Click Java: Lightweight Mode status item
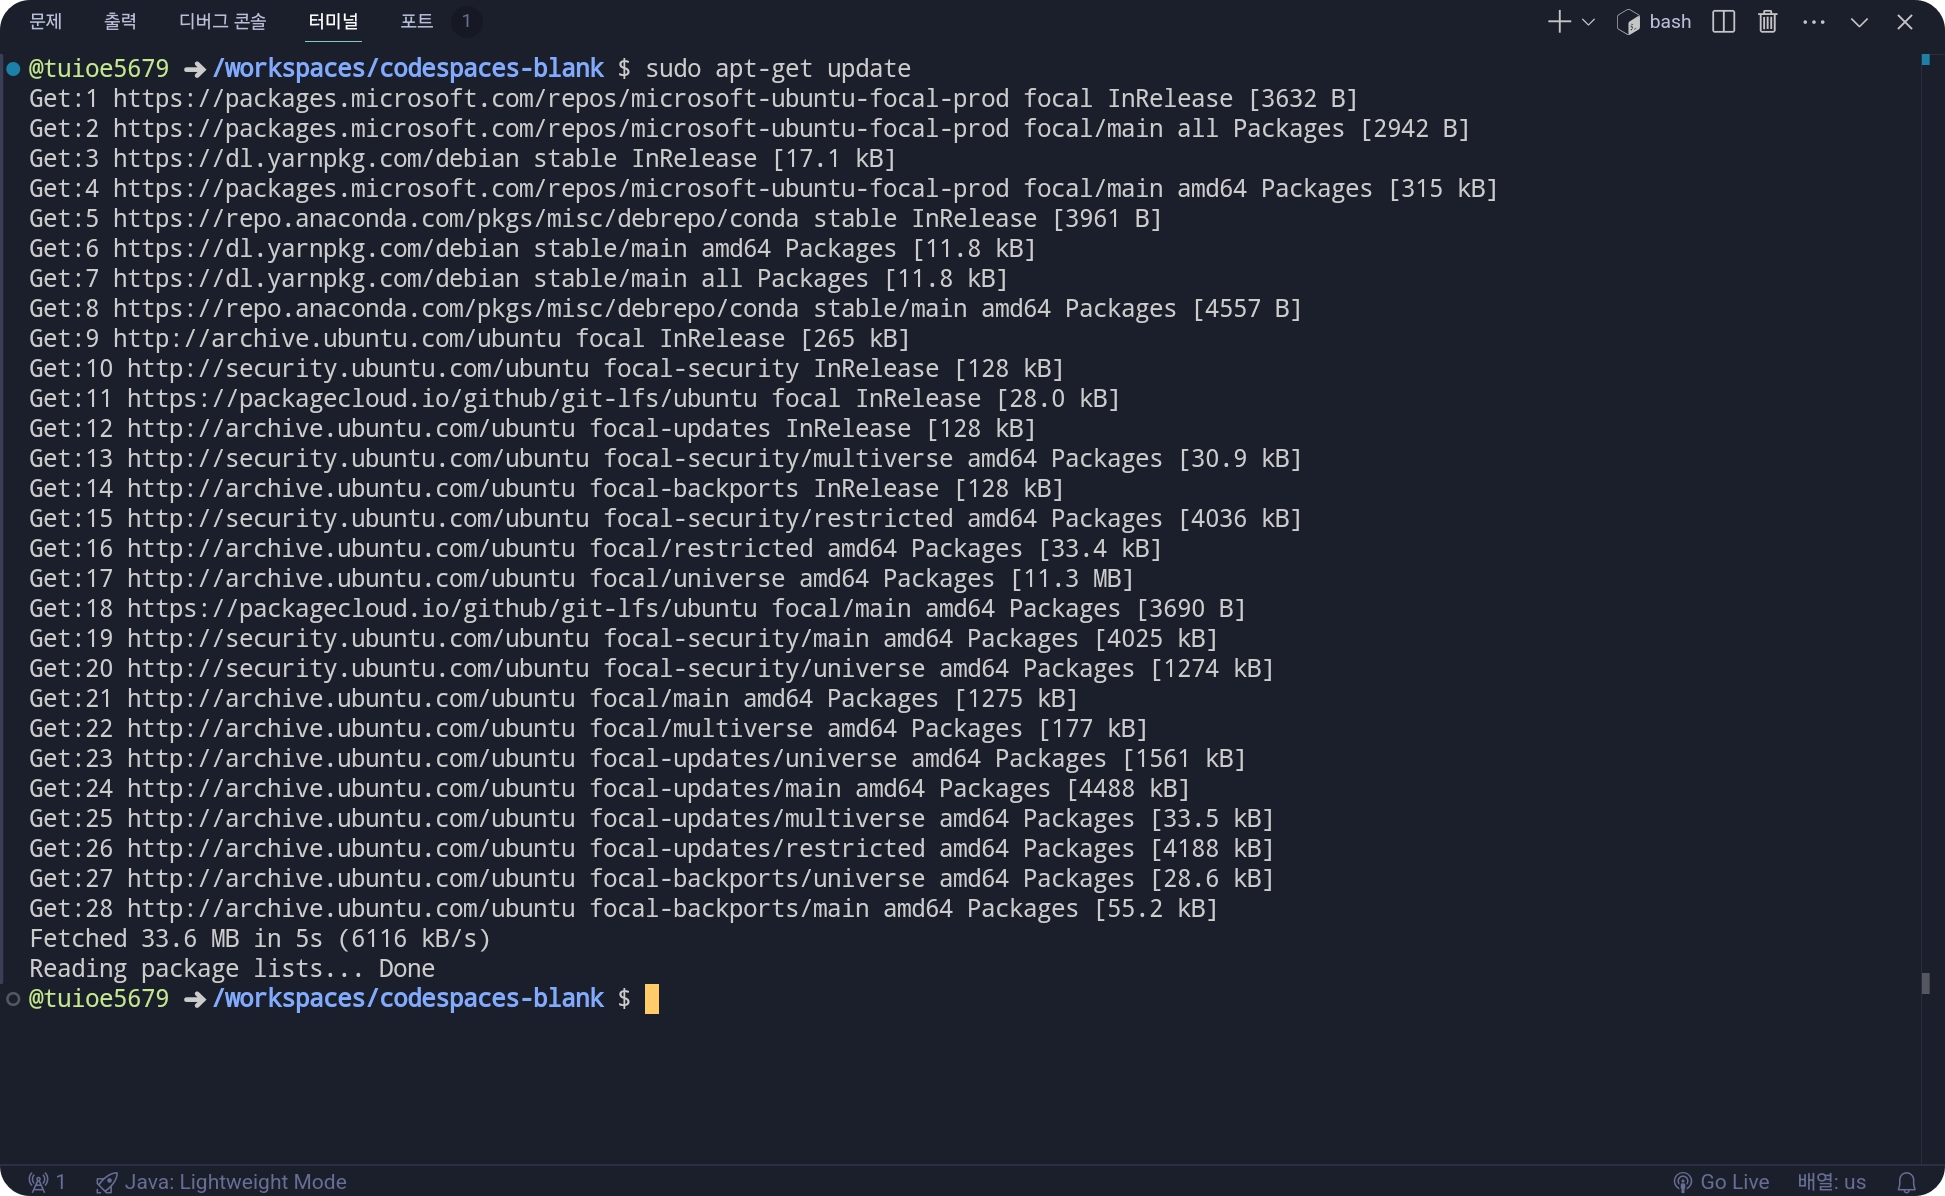The width and height of the screenshot is (1945, 1196). coord(222,1182)
